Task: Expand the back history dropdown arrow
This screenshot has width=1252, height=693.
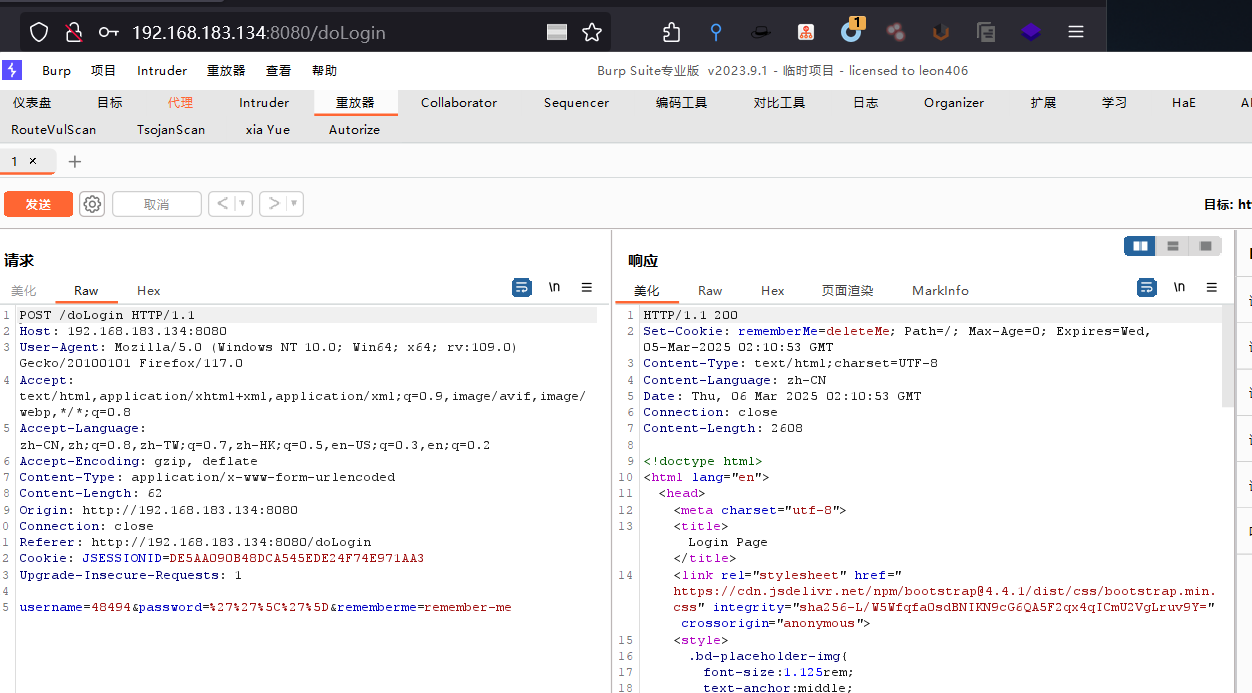Action: 243,204
